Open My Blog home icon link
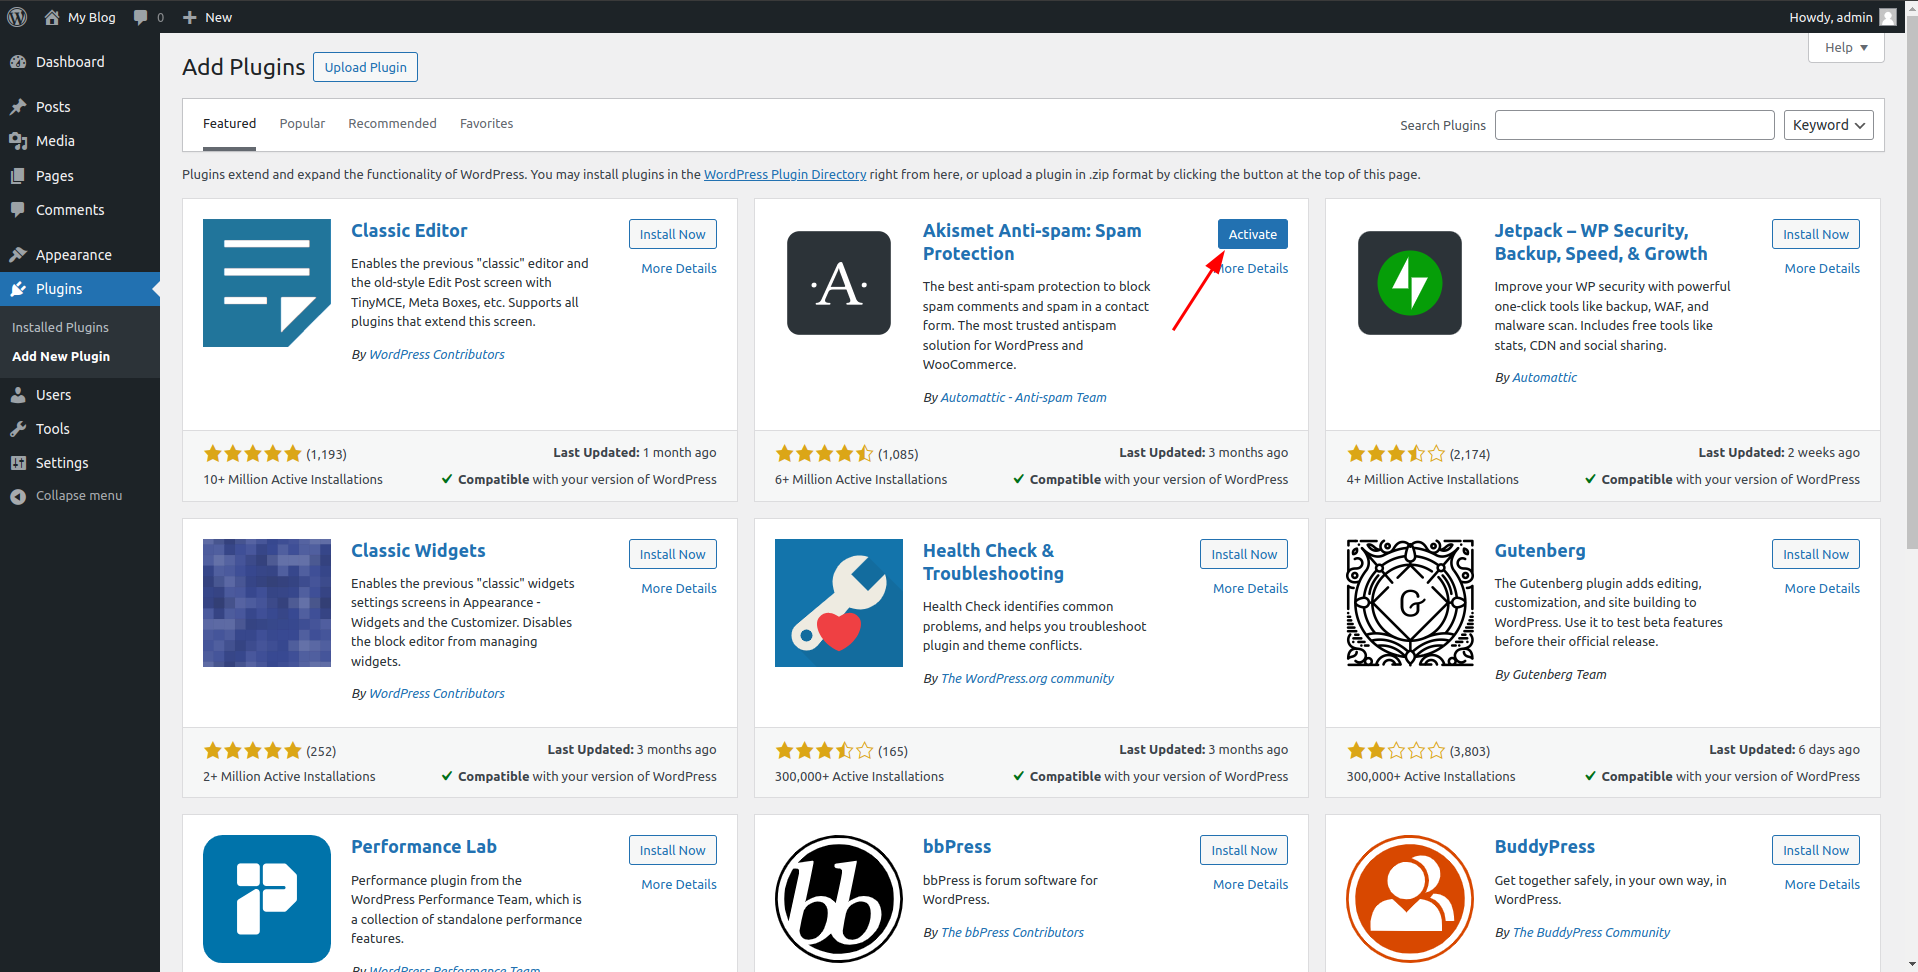 [52, 17]
